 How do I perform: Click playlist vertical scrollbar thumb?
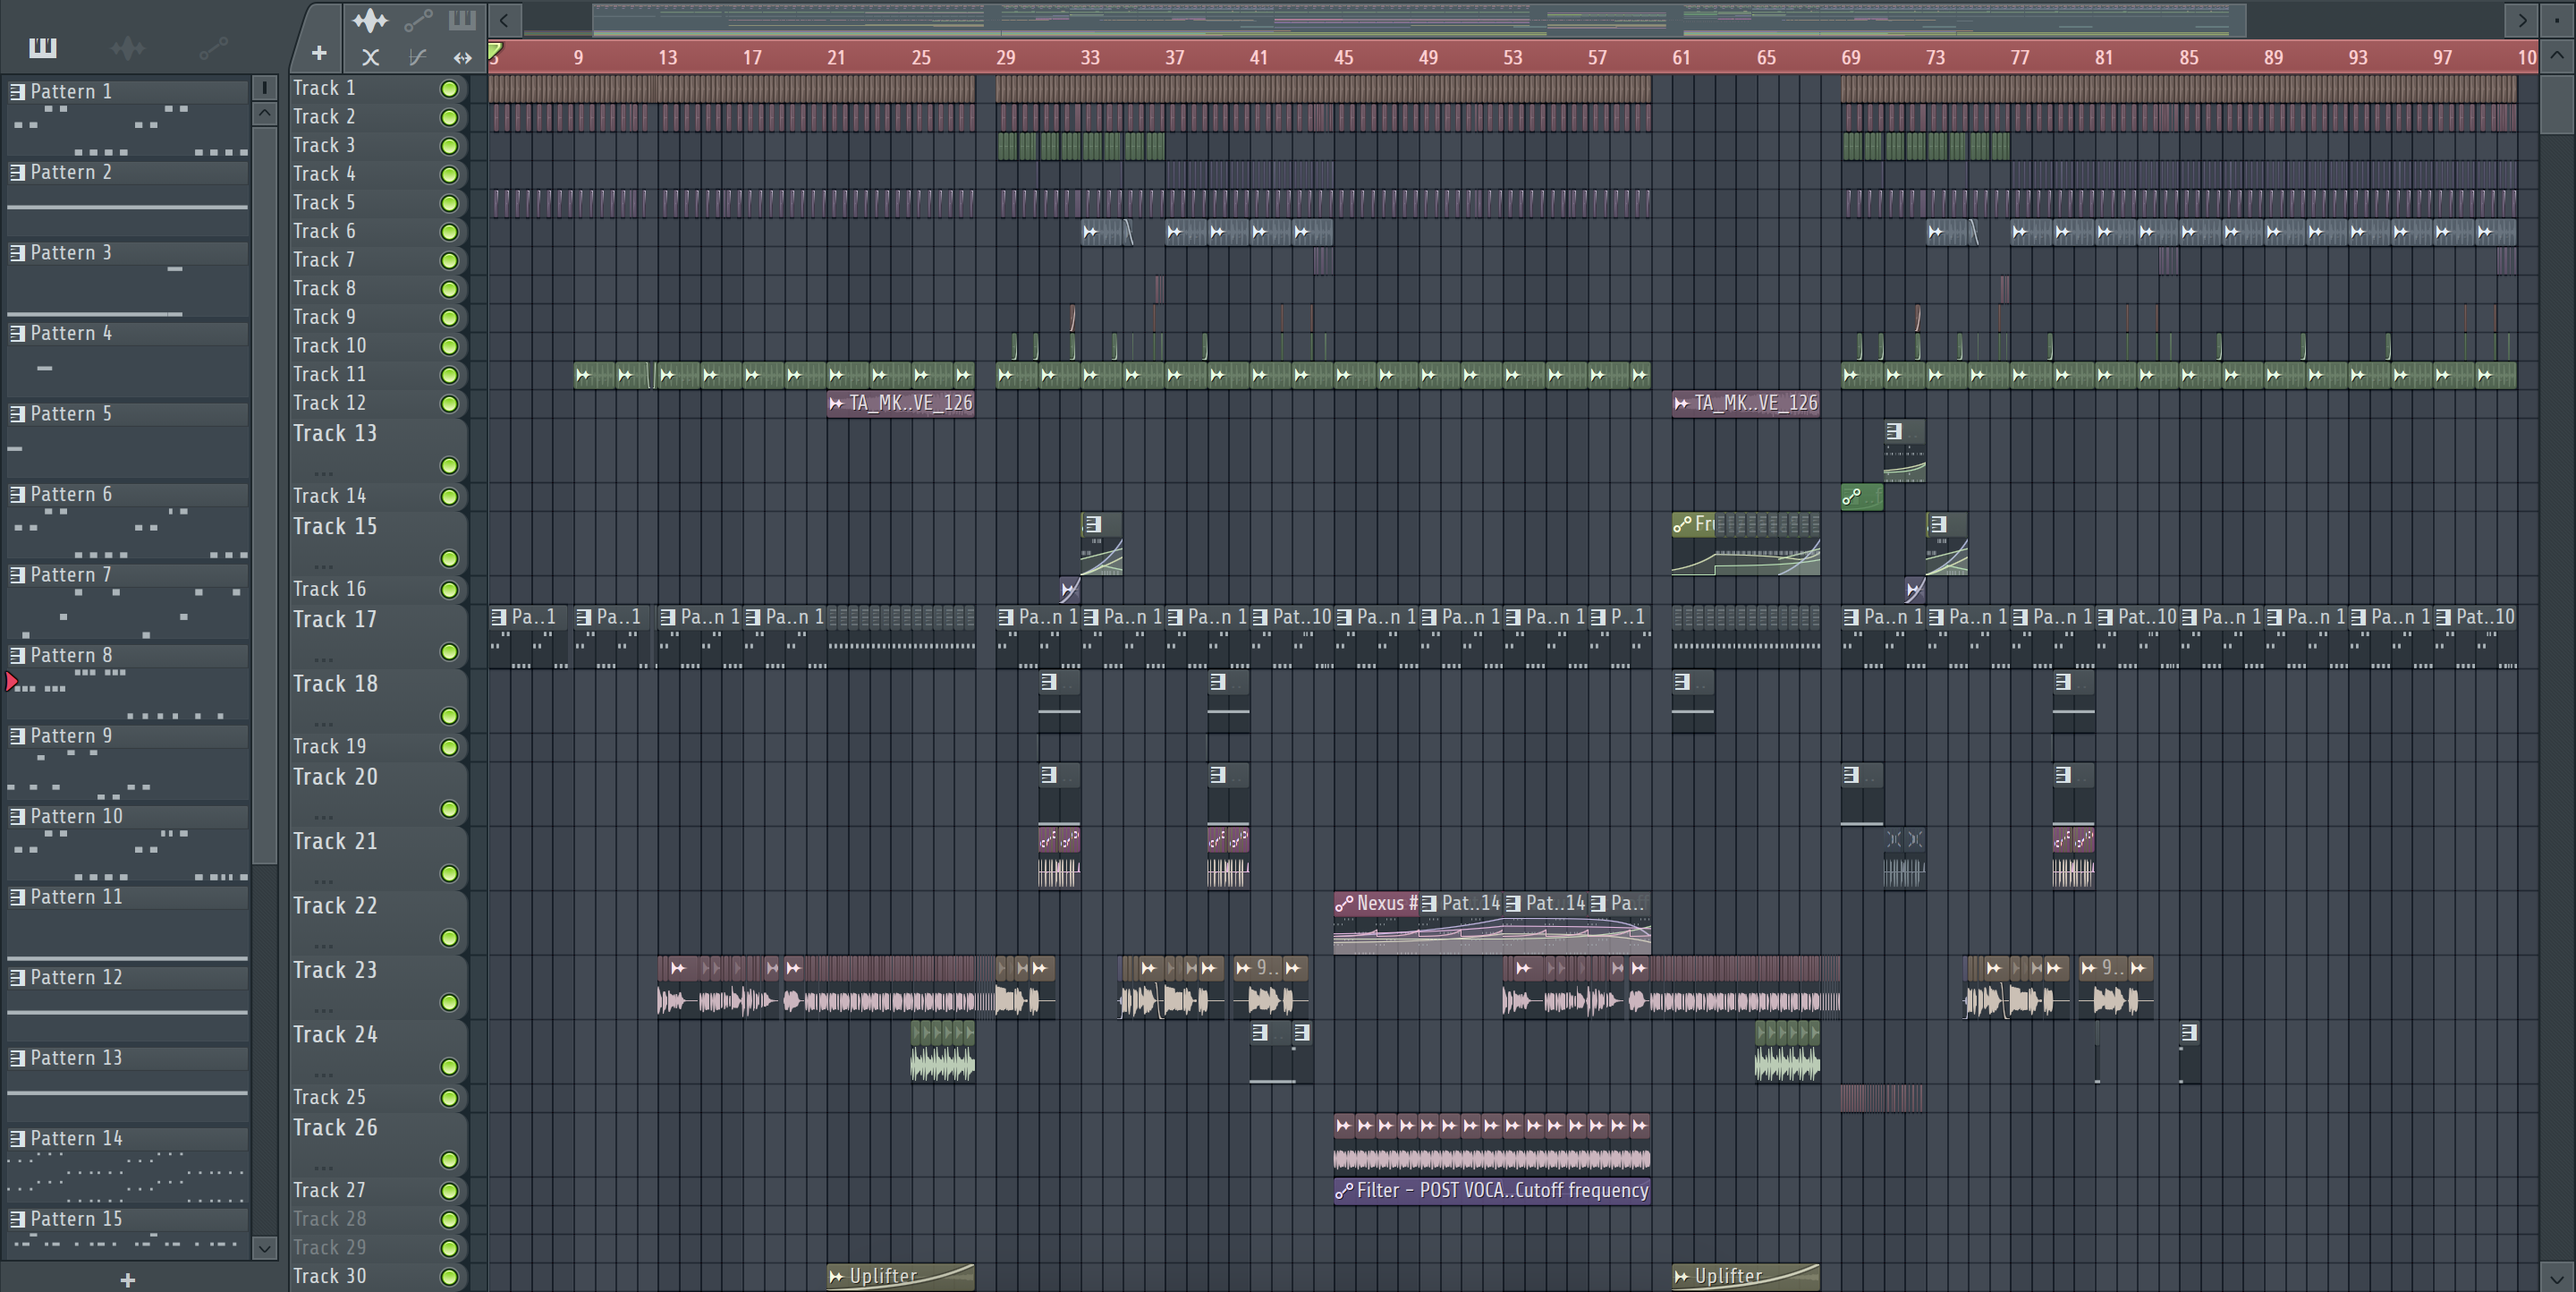click(x=2556, y=103)
